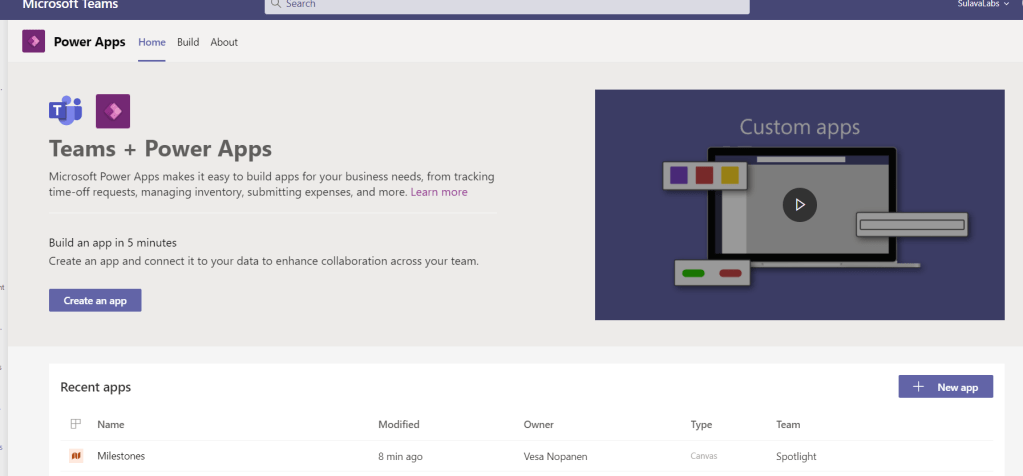Switch to the Home tab

click(x=151, y=42)
